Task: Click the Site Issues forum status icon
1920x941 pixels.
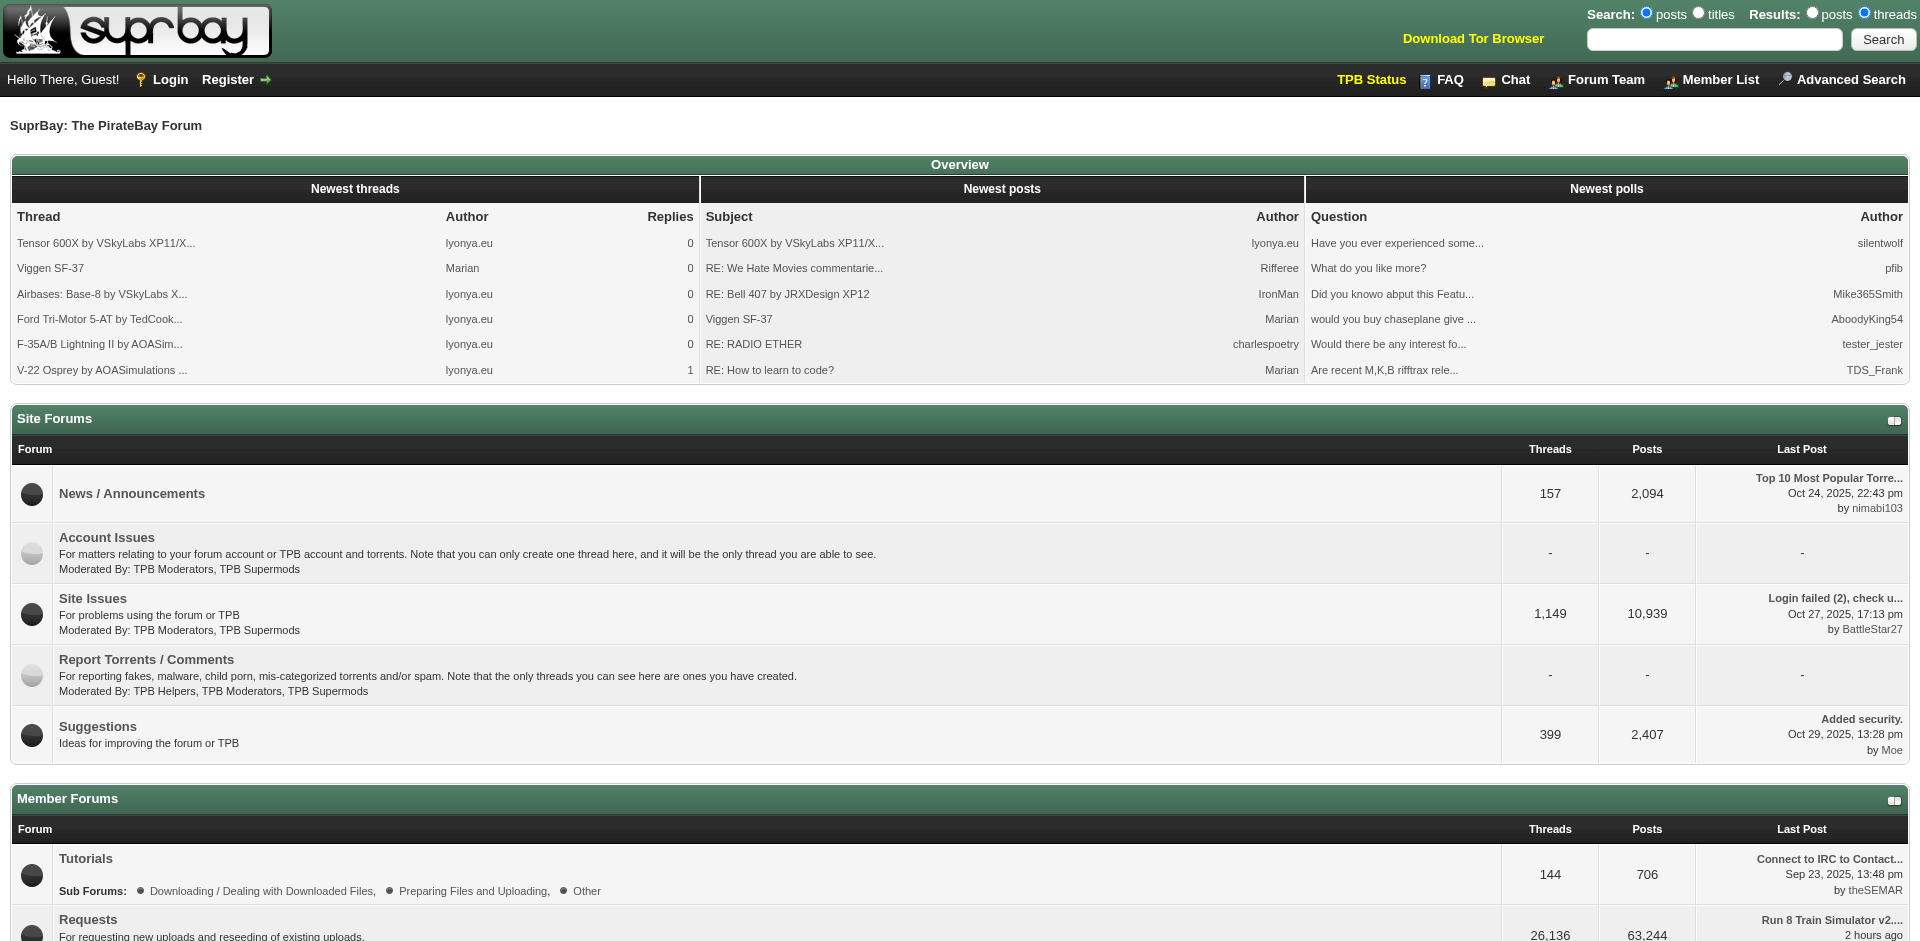Action: tap(32, 614)
